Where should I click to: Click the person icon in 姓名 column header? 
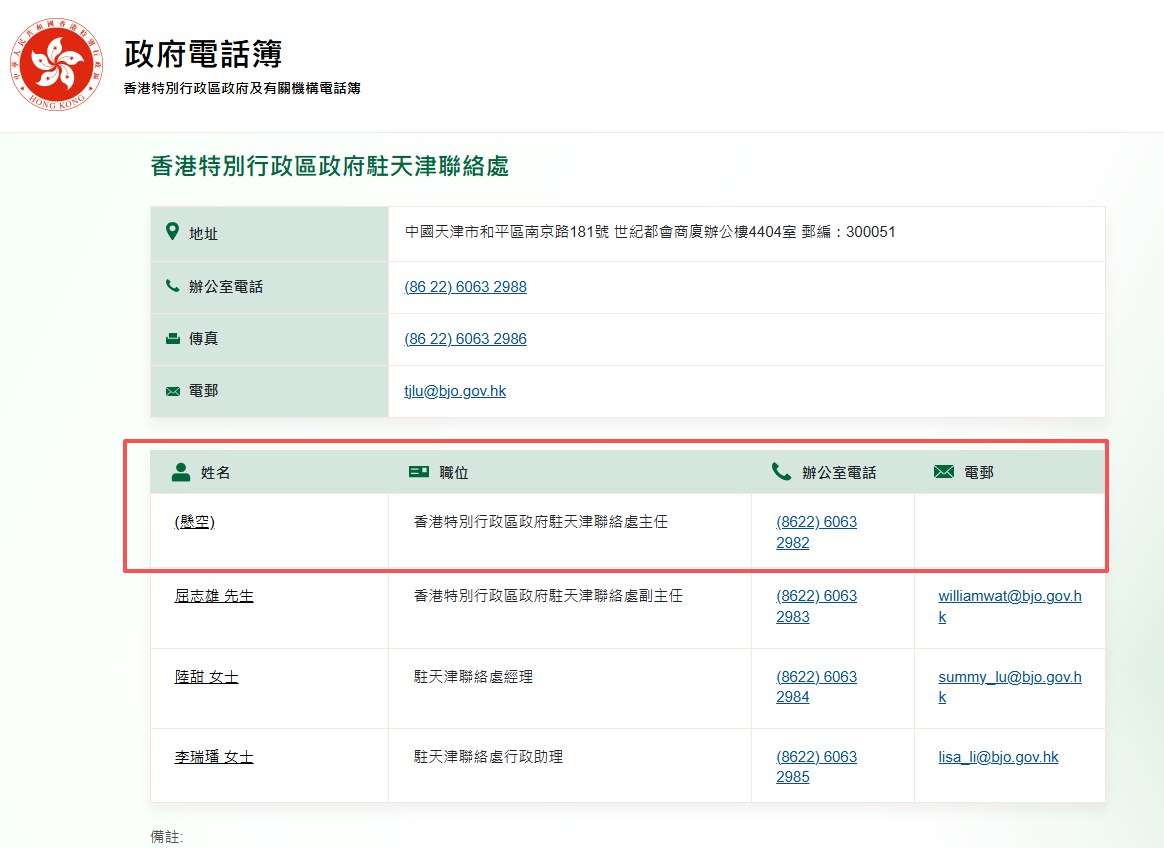click(x=180, y=472)
